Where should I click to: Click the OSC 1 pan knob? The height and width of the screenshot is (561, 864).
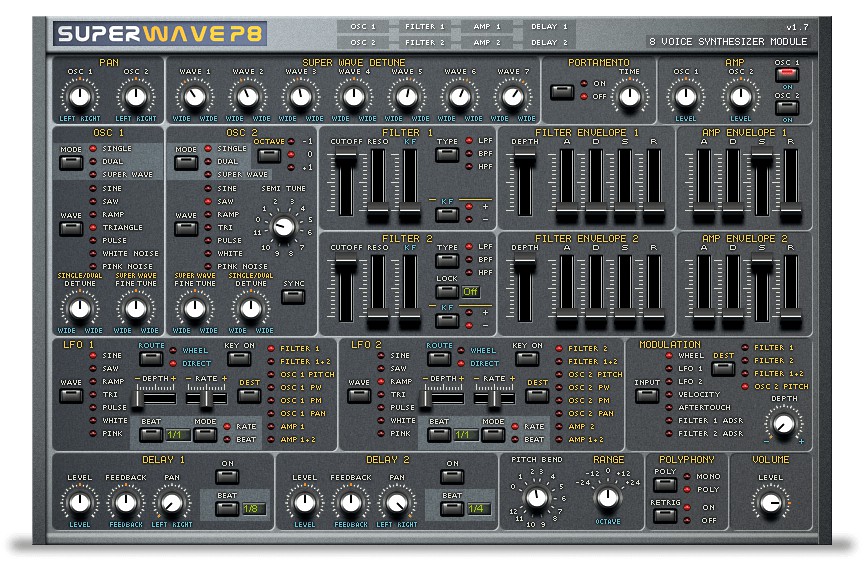coord(80,96)
